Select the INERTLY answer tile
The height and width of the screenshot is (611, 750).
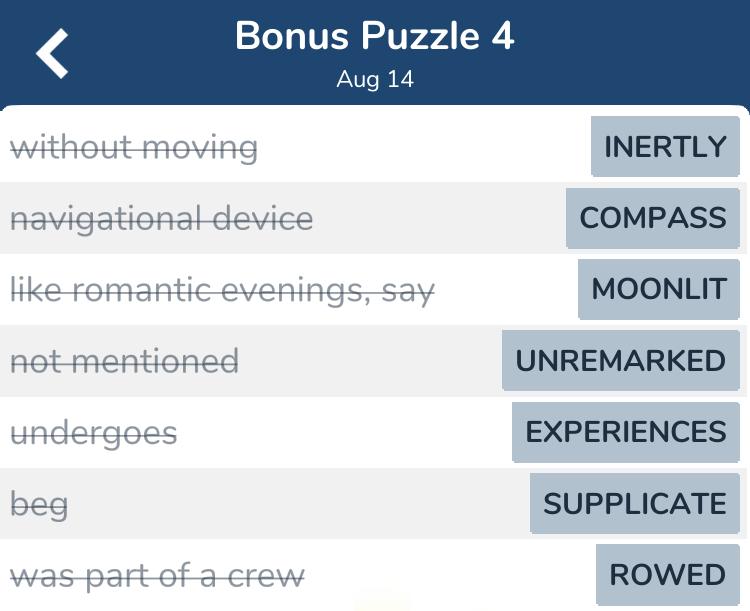[x=665, y=147]
